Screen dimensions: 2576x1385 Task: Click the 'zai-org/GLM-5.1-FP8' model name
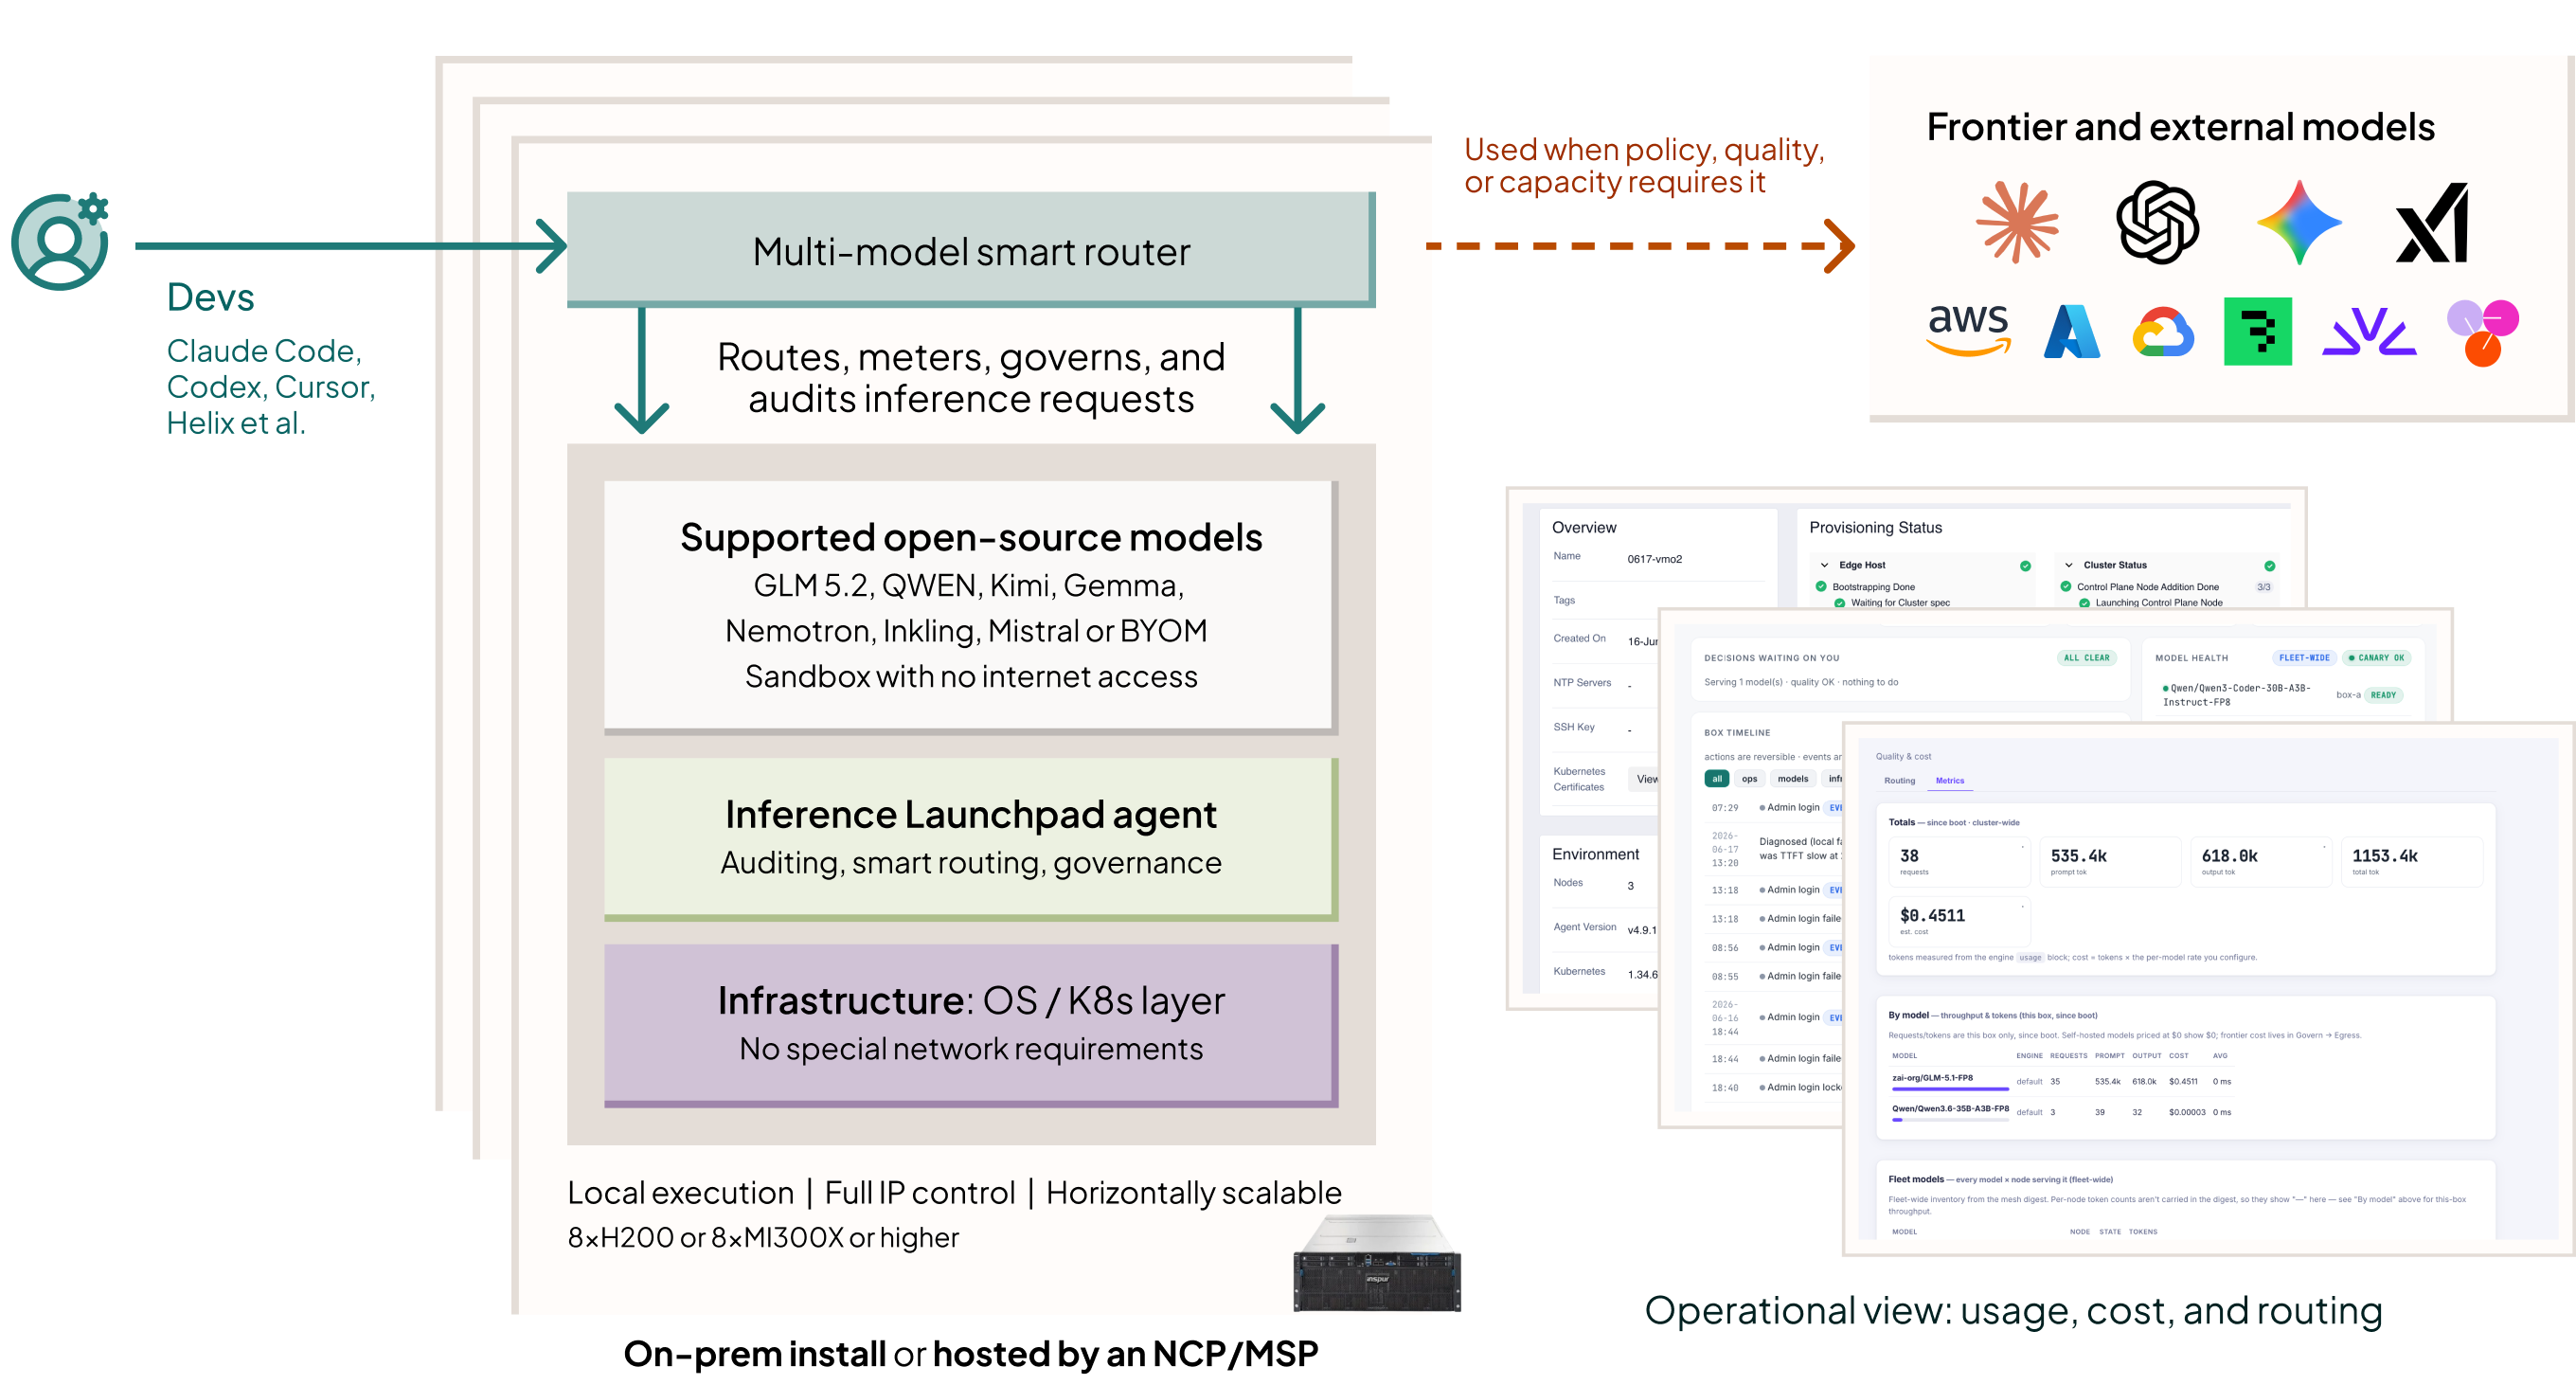point(1932,1078)
